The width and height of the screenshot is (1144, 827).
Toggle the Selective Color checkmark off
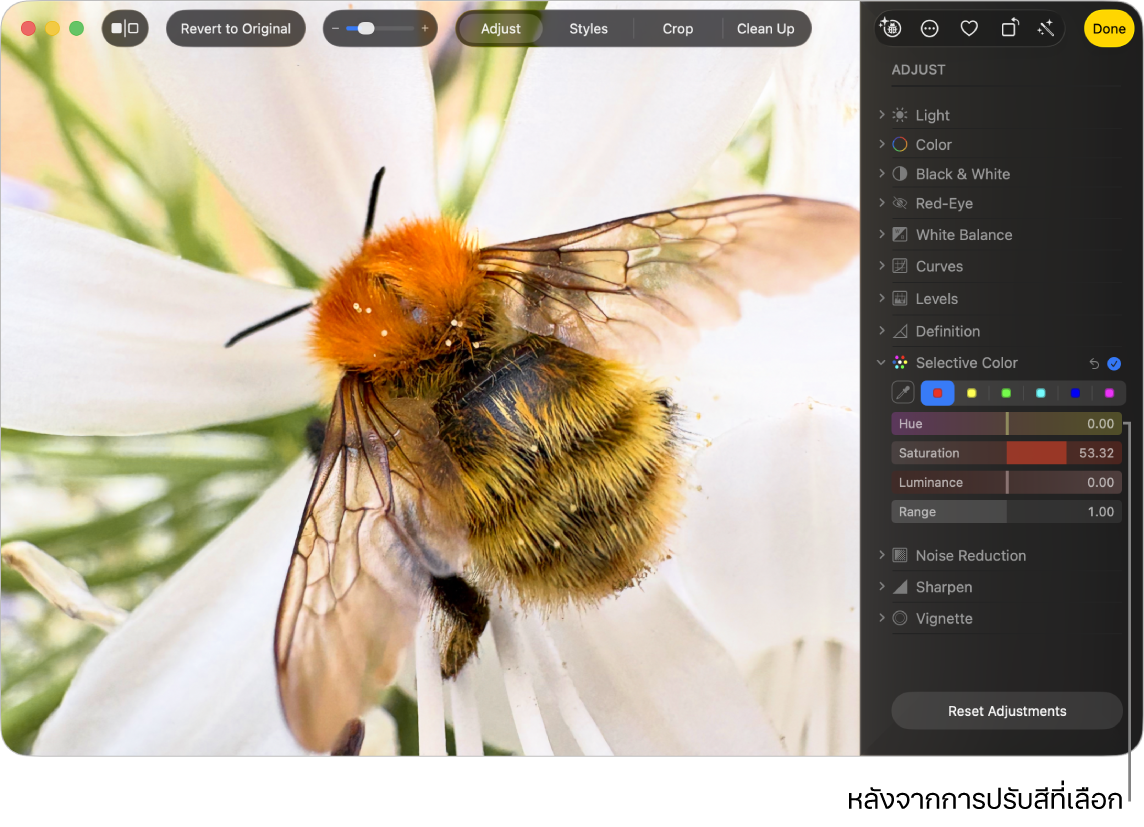coord(1114,363)
